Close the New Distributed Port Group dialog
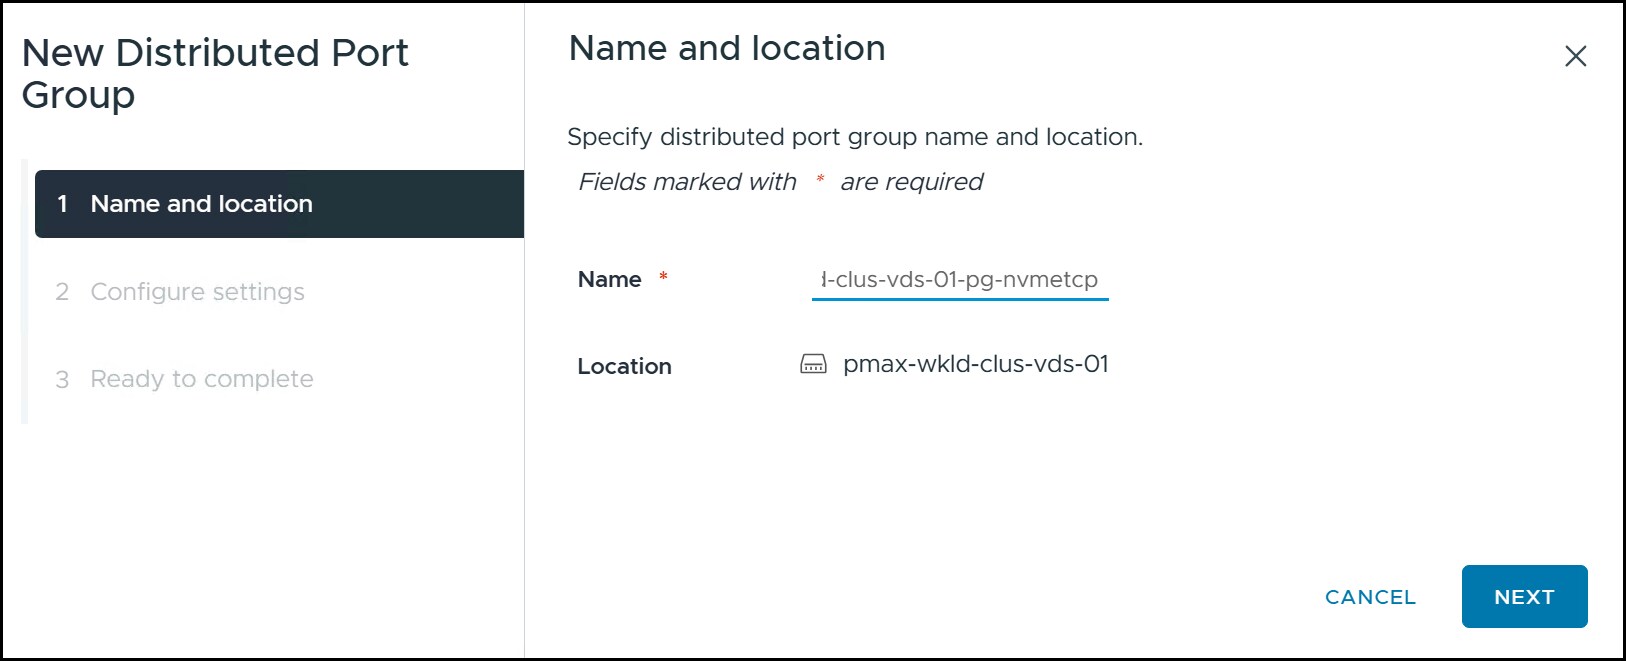 point(1575,57)
